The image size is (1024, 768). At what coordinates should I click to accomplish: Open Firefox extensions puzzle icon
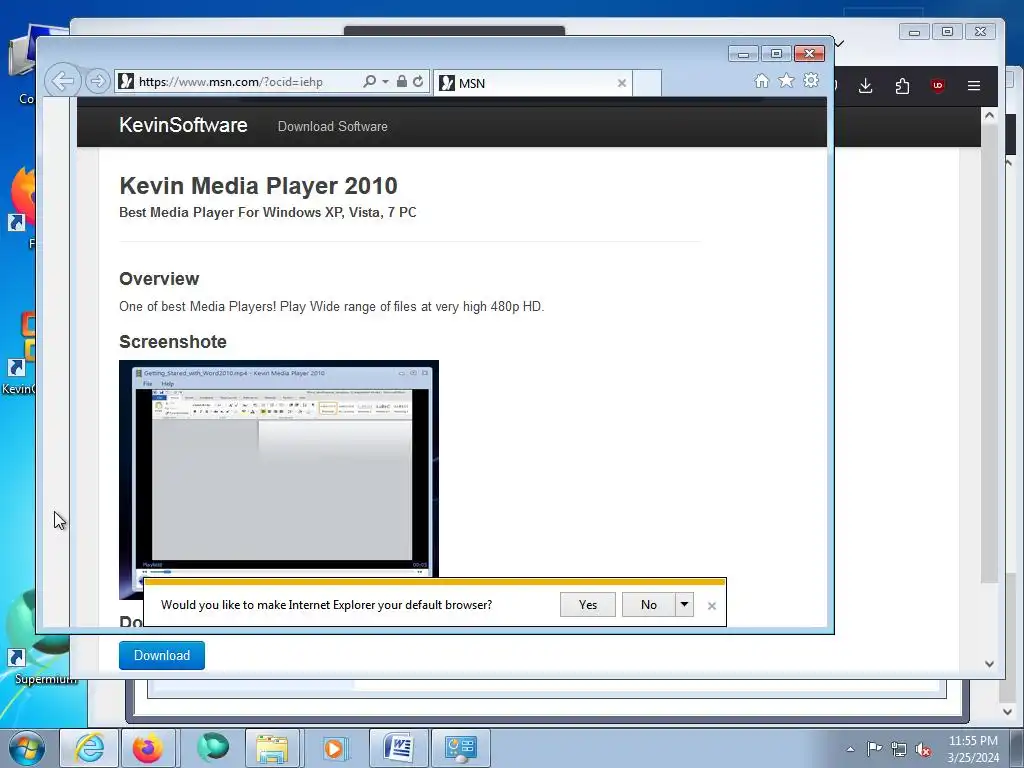pyautogui.click(x=903, y=86)
